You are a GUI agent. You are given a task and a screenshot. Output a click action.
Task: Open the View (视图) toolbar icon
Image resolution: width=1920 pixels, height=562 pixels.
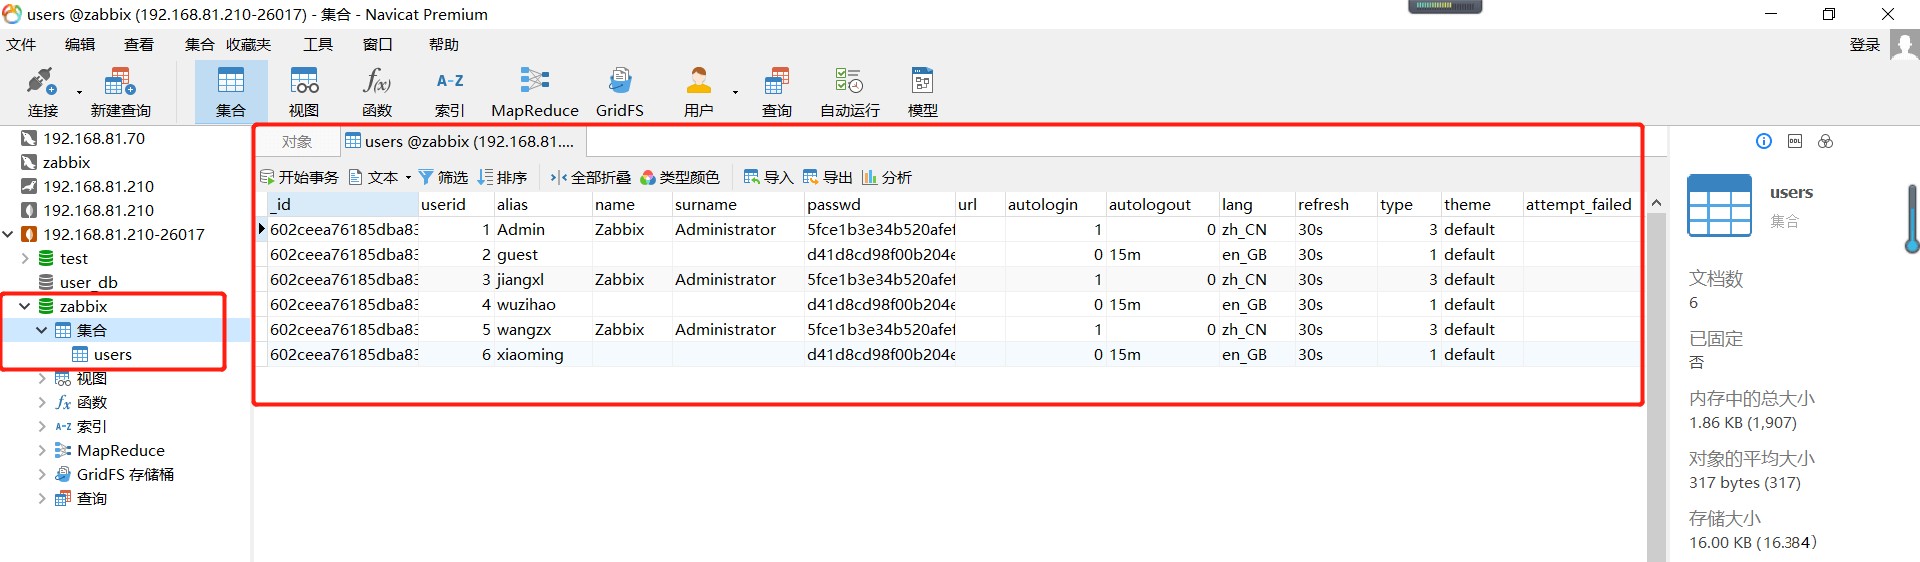tap(304, 91)
